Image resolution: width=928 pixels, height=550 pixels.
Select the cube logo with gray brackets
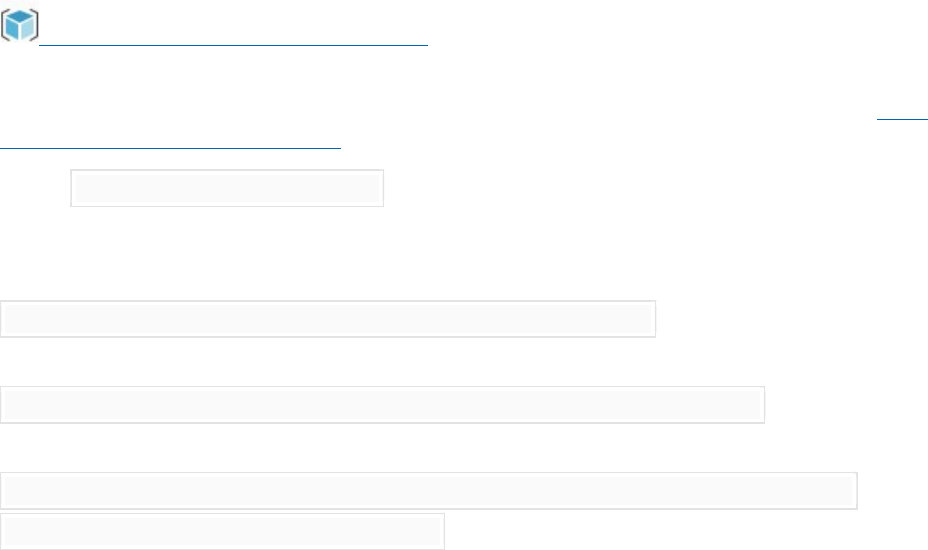coord(20,25)
